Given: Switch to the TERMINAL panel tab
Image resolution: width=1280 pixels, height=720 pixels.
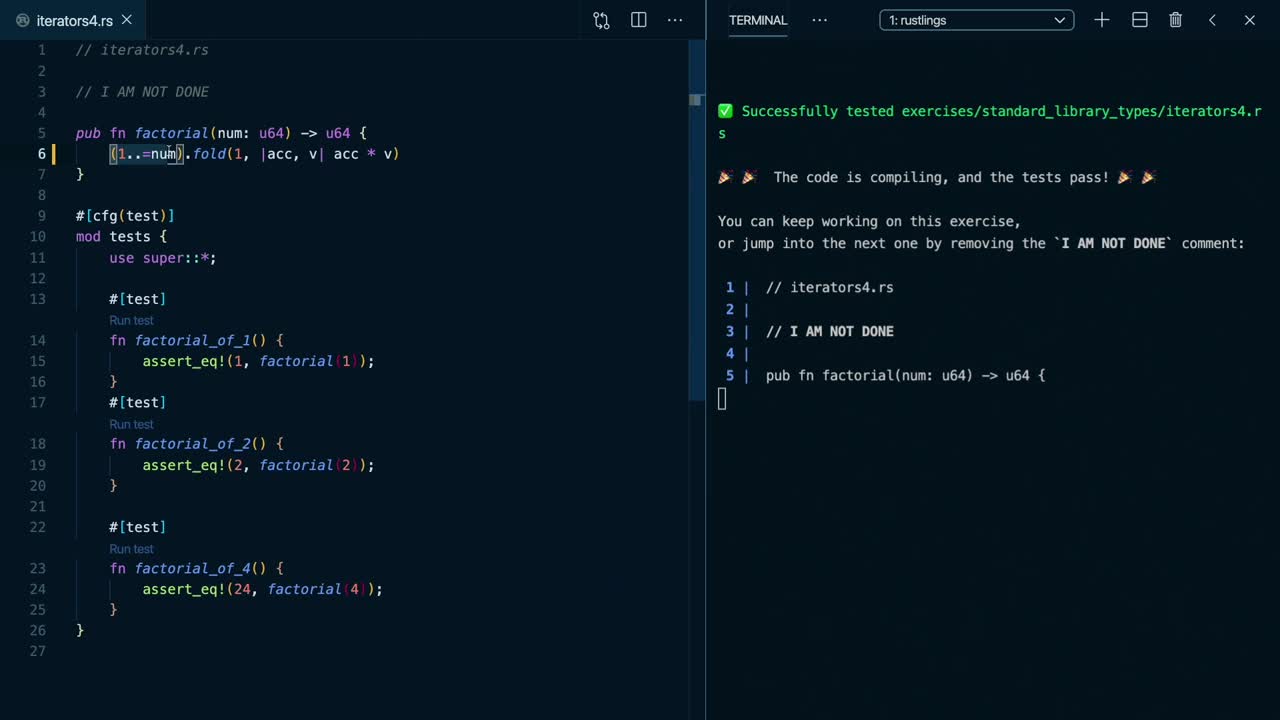Looking at the screenshot, I should point(758,20).
